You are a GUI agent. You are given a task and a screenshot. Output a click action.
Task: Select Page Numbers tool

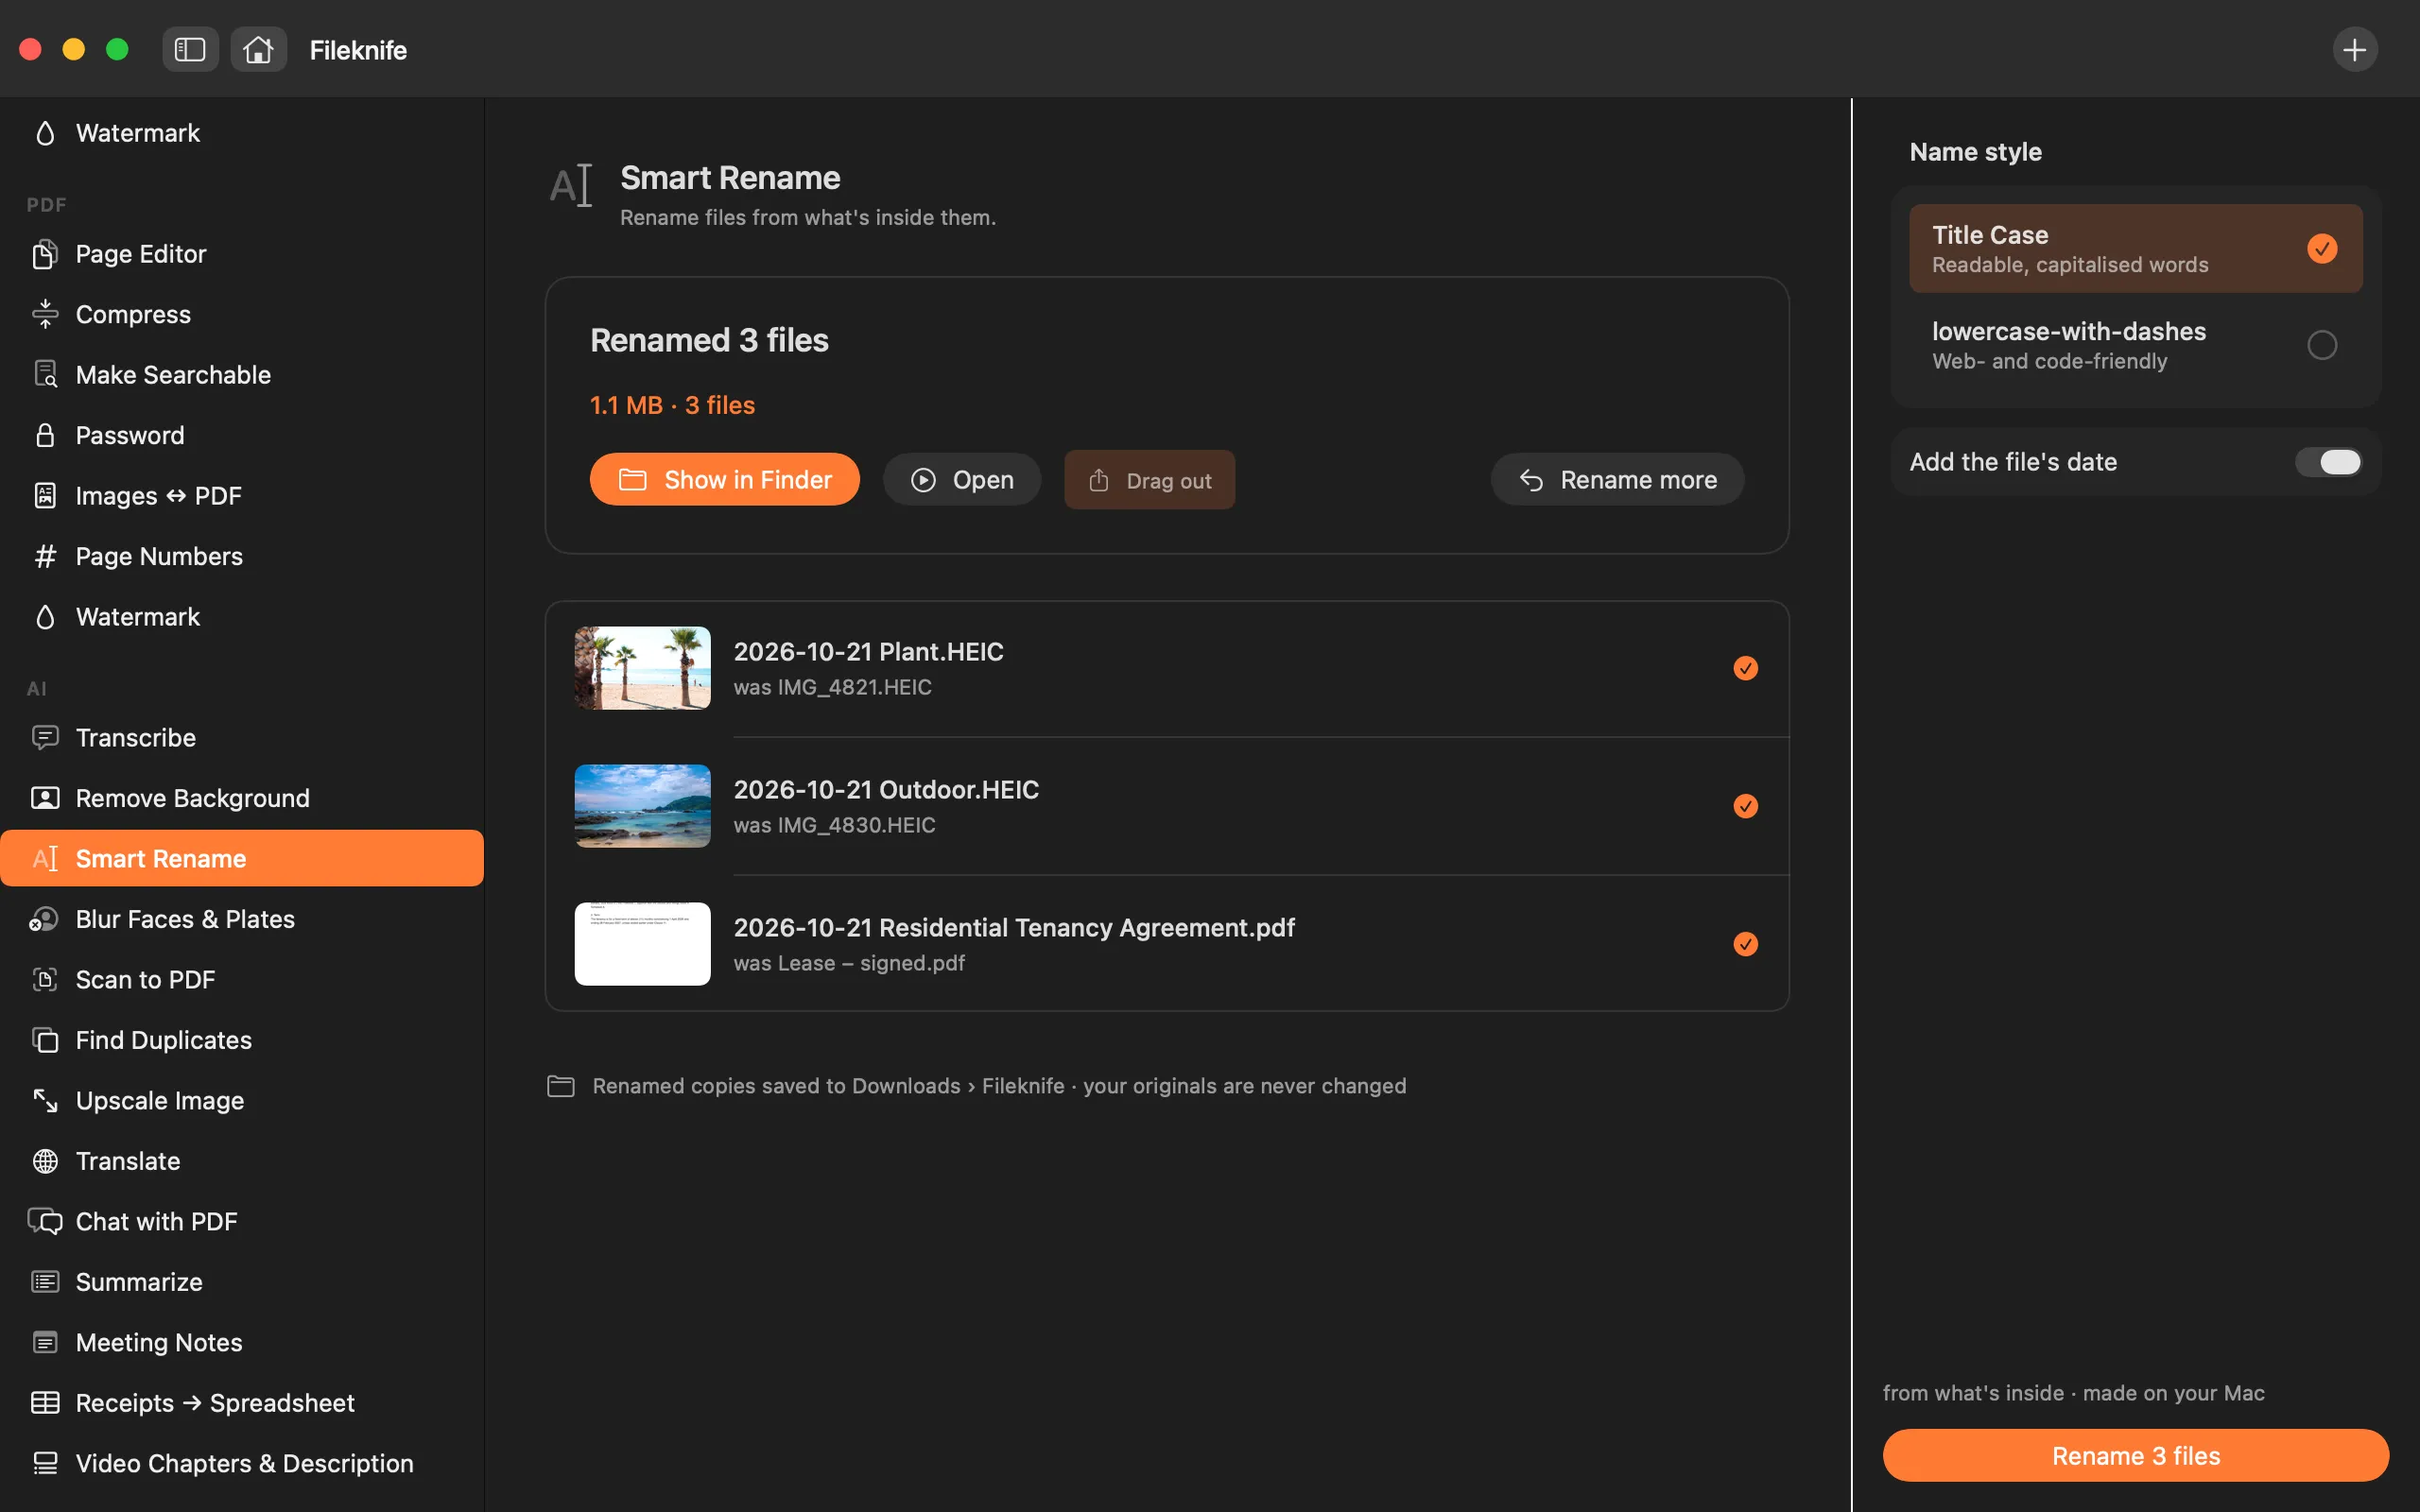[242, 556]
